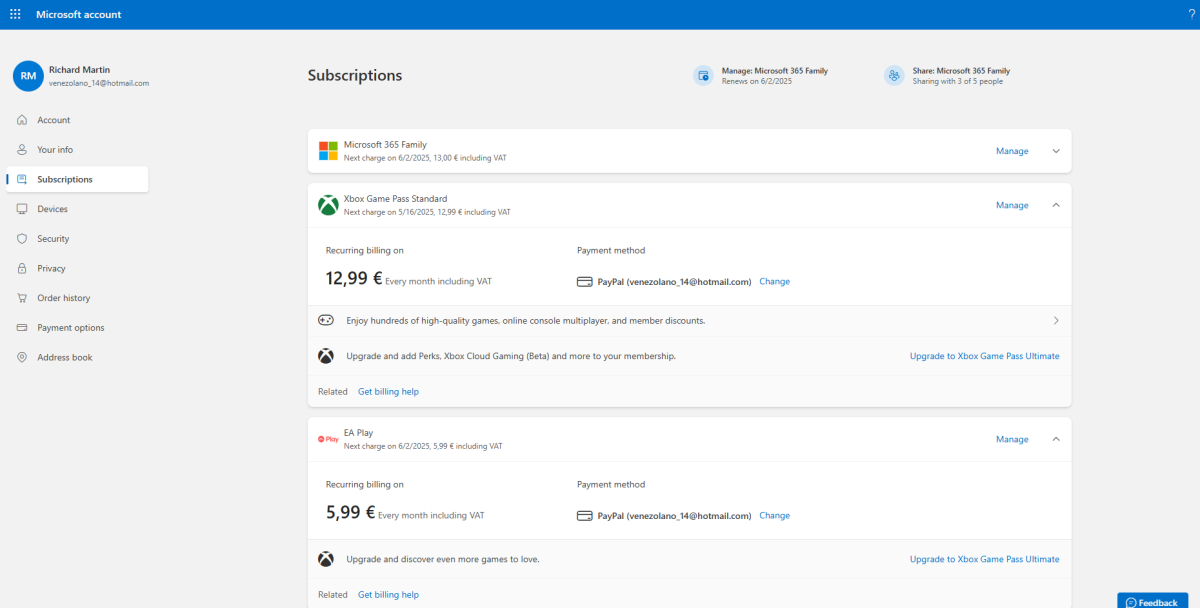Click the Account home icon
This screenshot has height=608, width=1200.
coord(22,120)
